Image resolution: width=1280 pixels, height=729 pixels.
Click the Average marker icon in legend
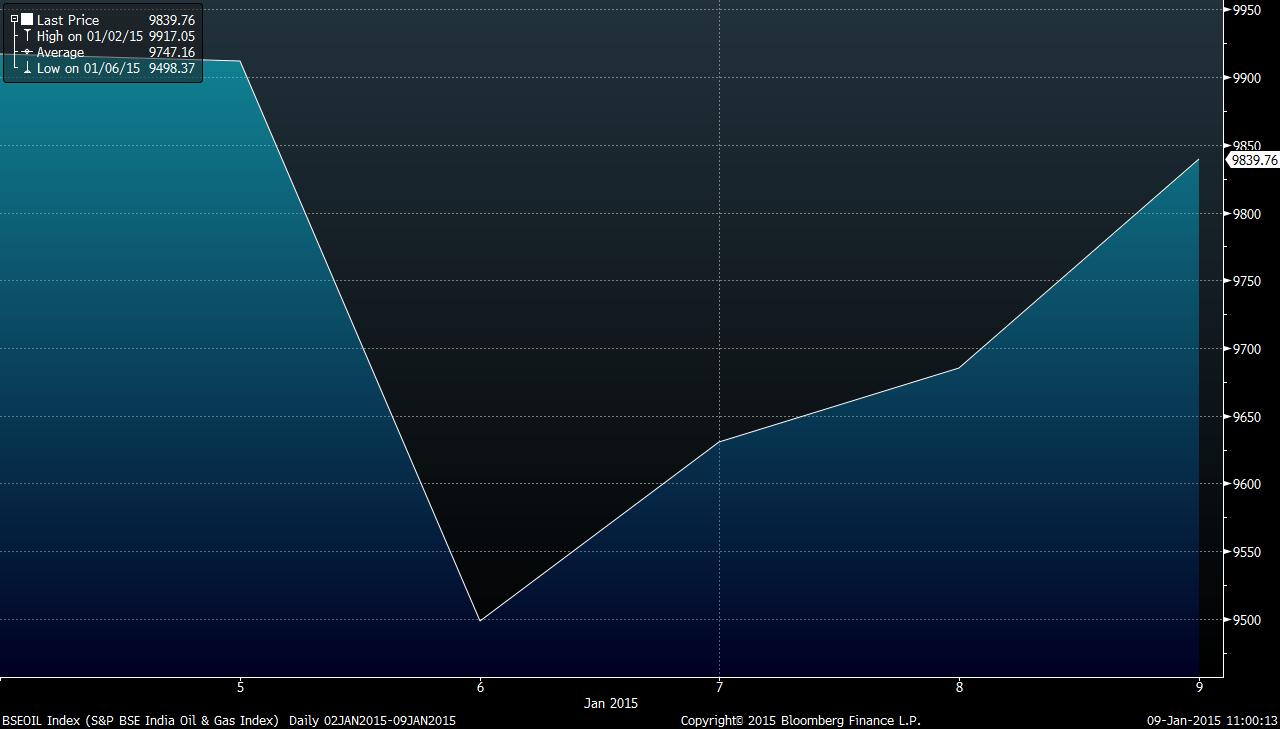pos(27,52)
